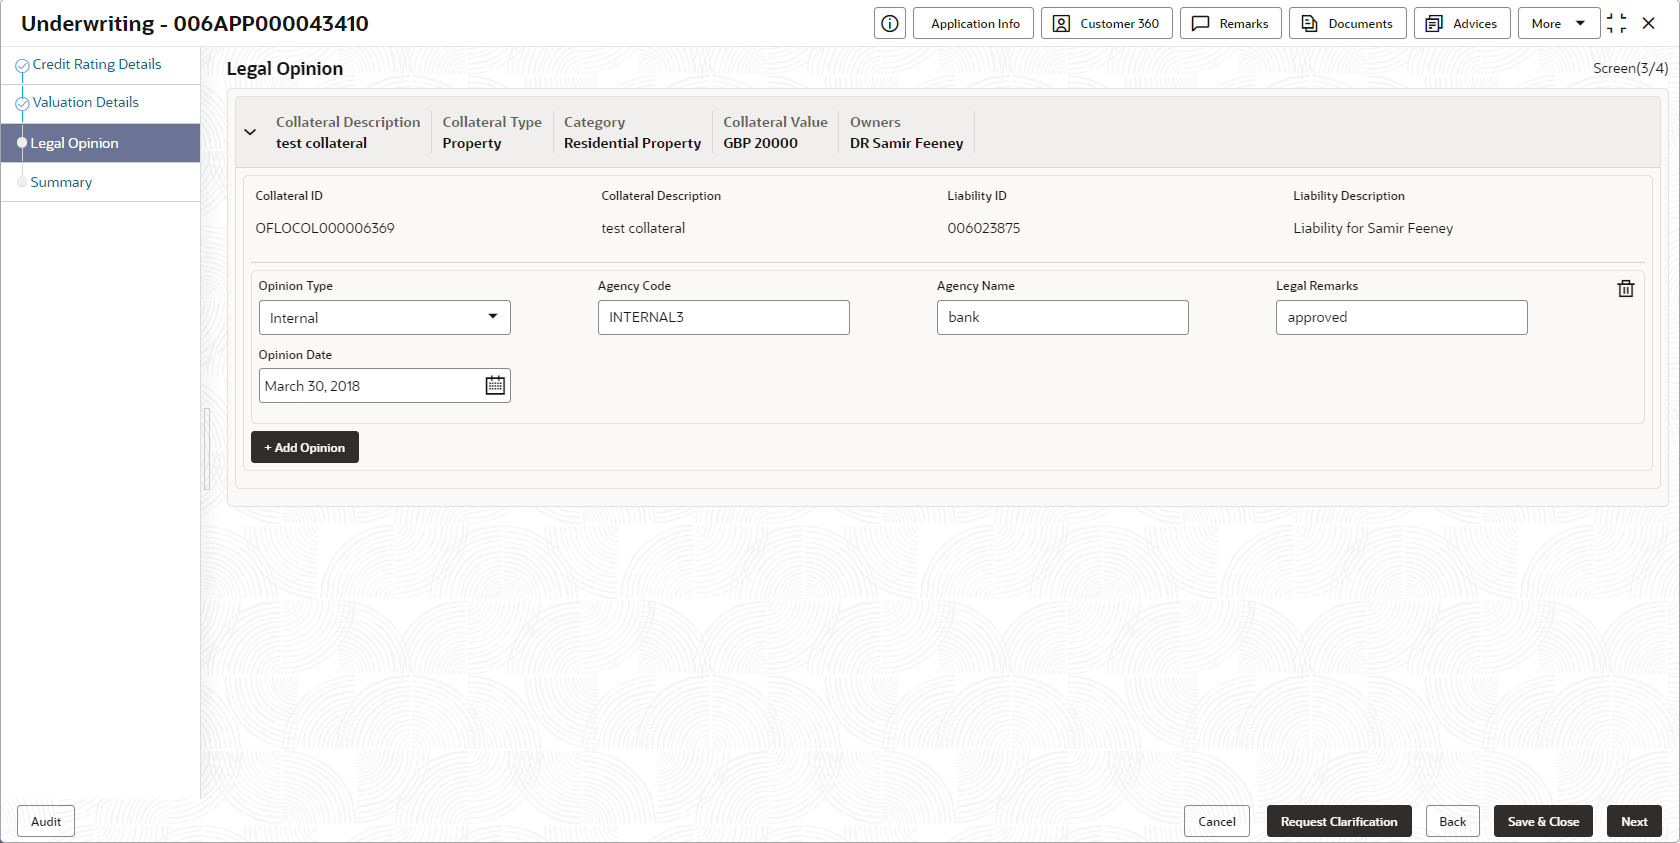
Task: Click Save & Close
Action: click(x=1544, y=822)
